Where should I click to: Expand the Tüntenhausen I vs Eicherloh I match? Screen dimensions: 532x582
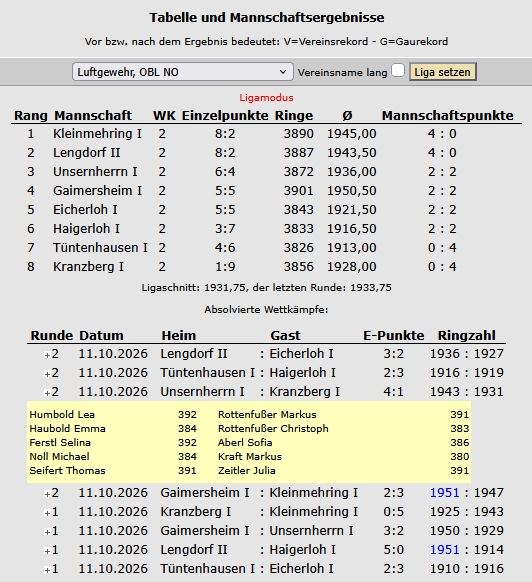tap(47, 570)
